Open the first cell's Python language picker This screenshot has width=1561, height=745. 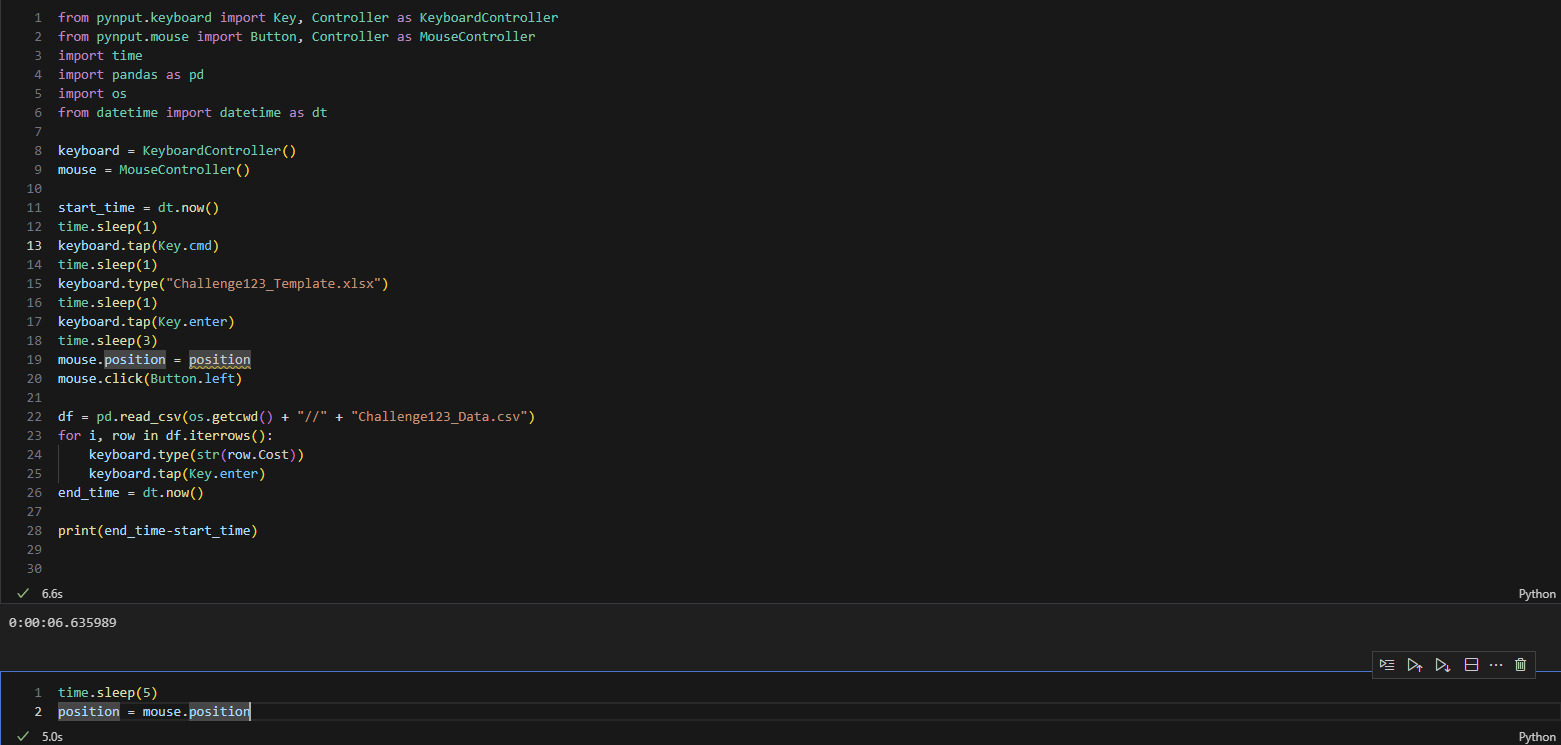click(1537, 594)
